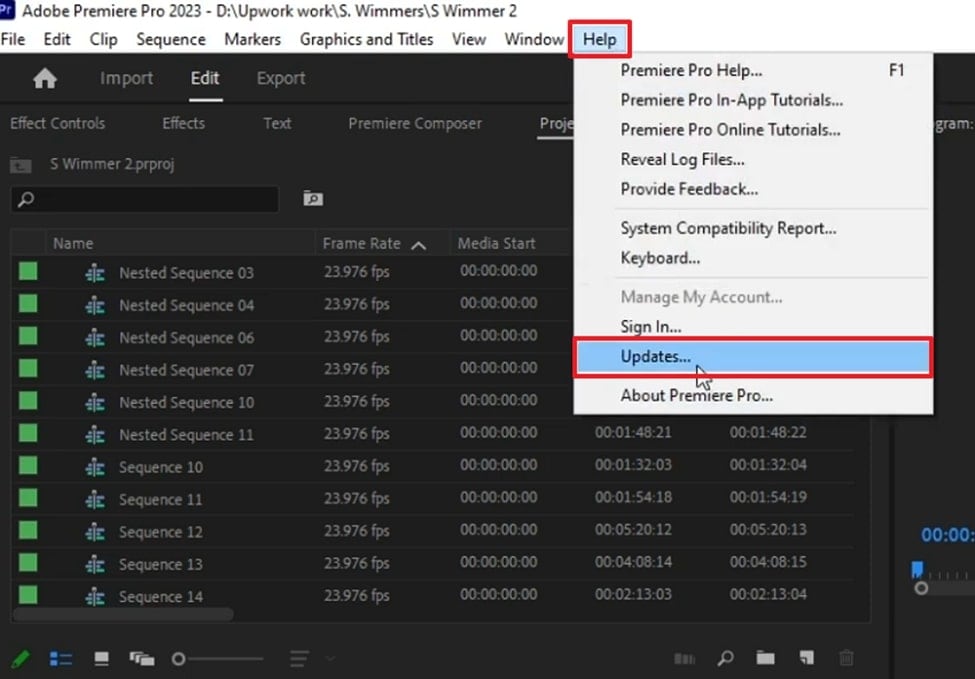Click the find-bin folder icon beside search
The width and height of the screenshot is (975, 679).
(313, 198)
